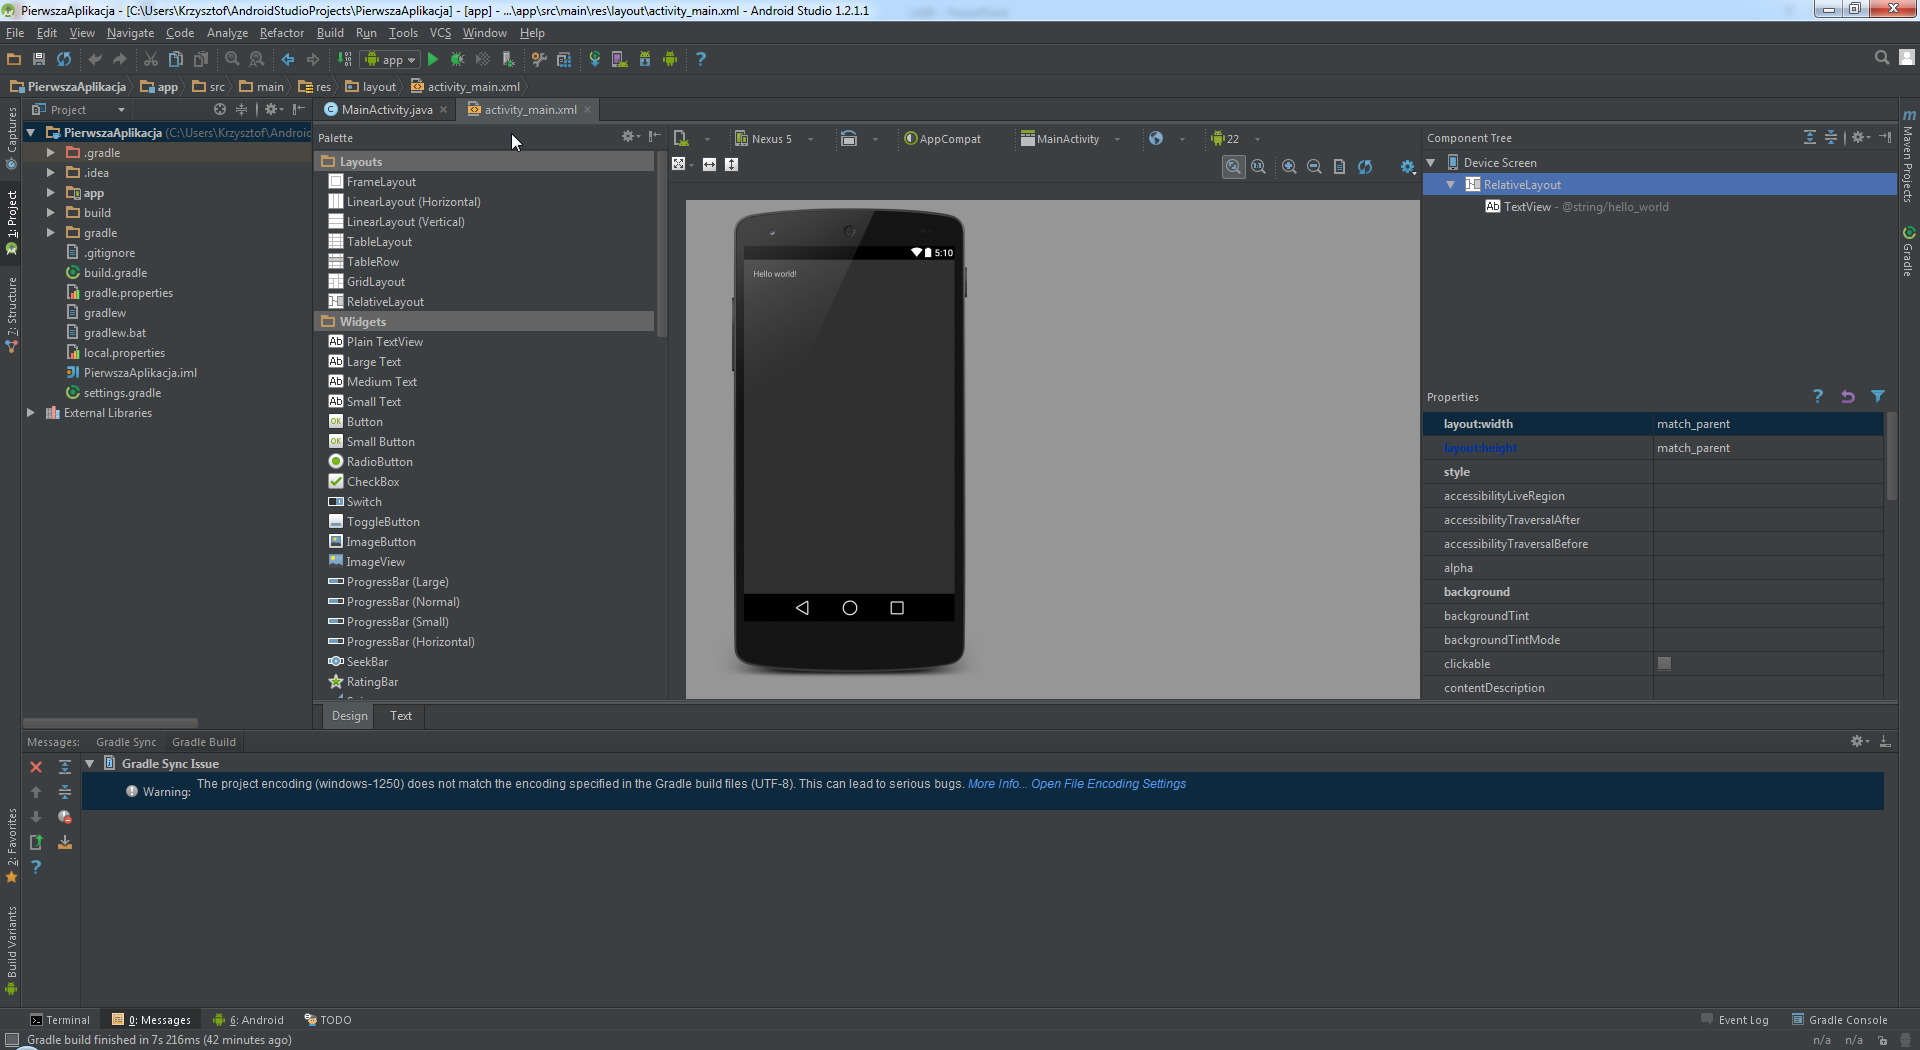Toggle the Project tool window stripe button
Screen dimensions: 1920x1050
(11, 222)
